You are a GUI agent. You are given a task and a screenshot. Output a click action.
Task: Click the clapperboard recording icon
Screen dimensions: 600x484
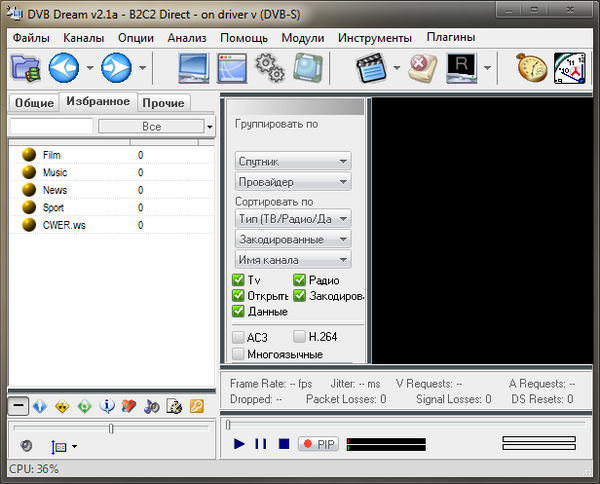372,68
